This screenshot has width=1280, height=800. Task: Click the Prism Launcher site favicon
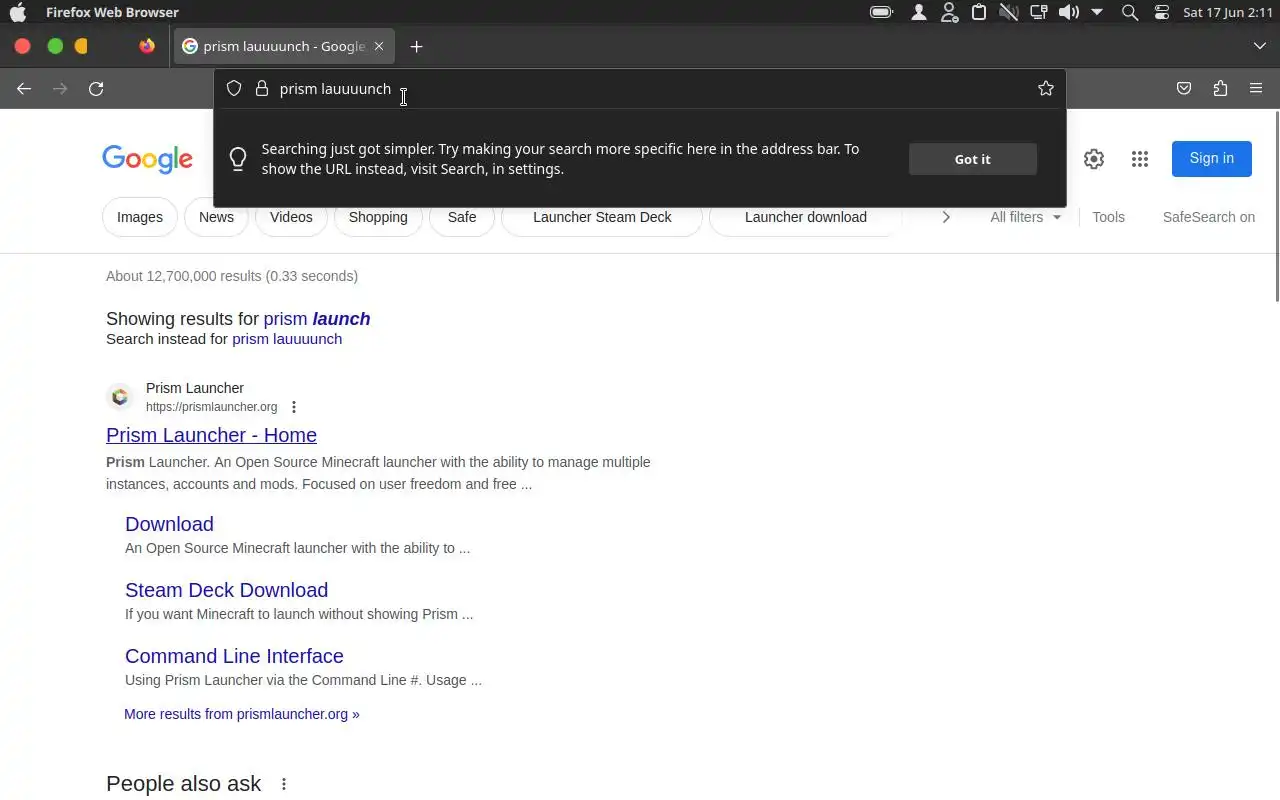pos(120,397)
